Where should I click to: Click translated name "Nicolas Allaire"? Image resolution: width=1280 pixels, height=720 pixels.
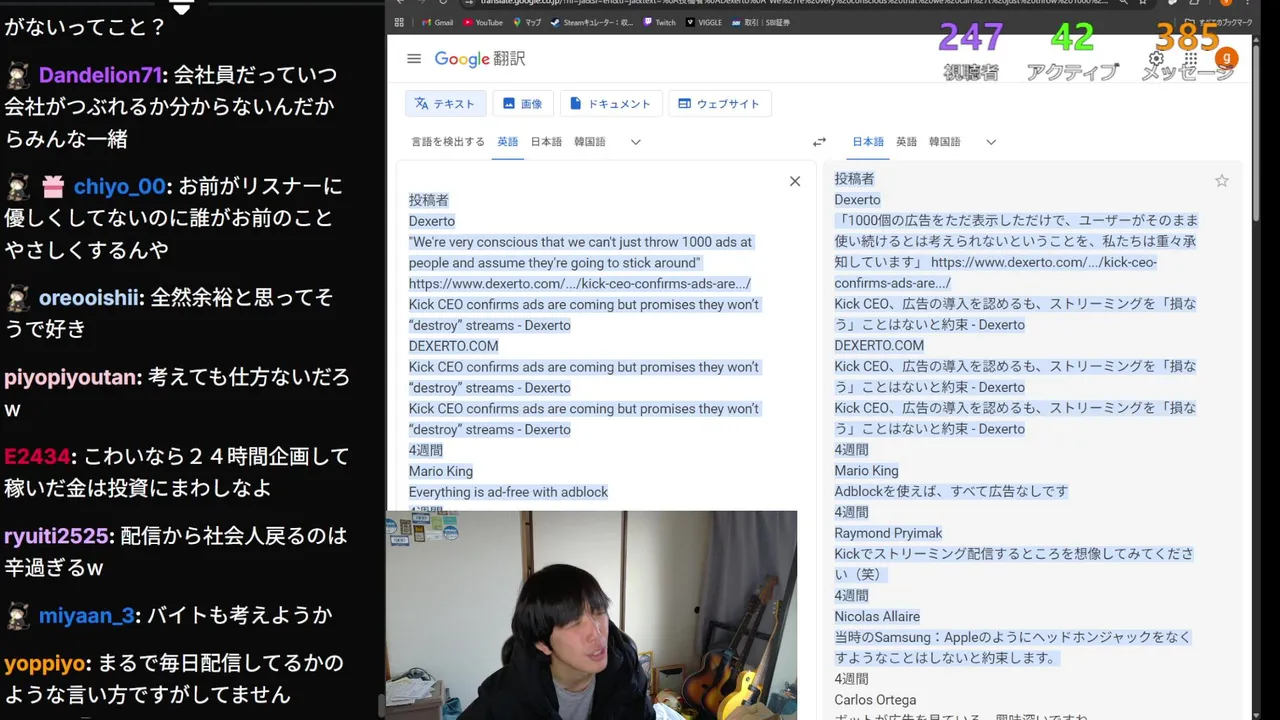[x=877, y=616]
